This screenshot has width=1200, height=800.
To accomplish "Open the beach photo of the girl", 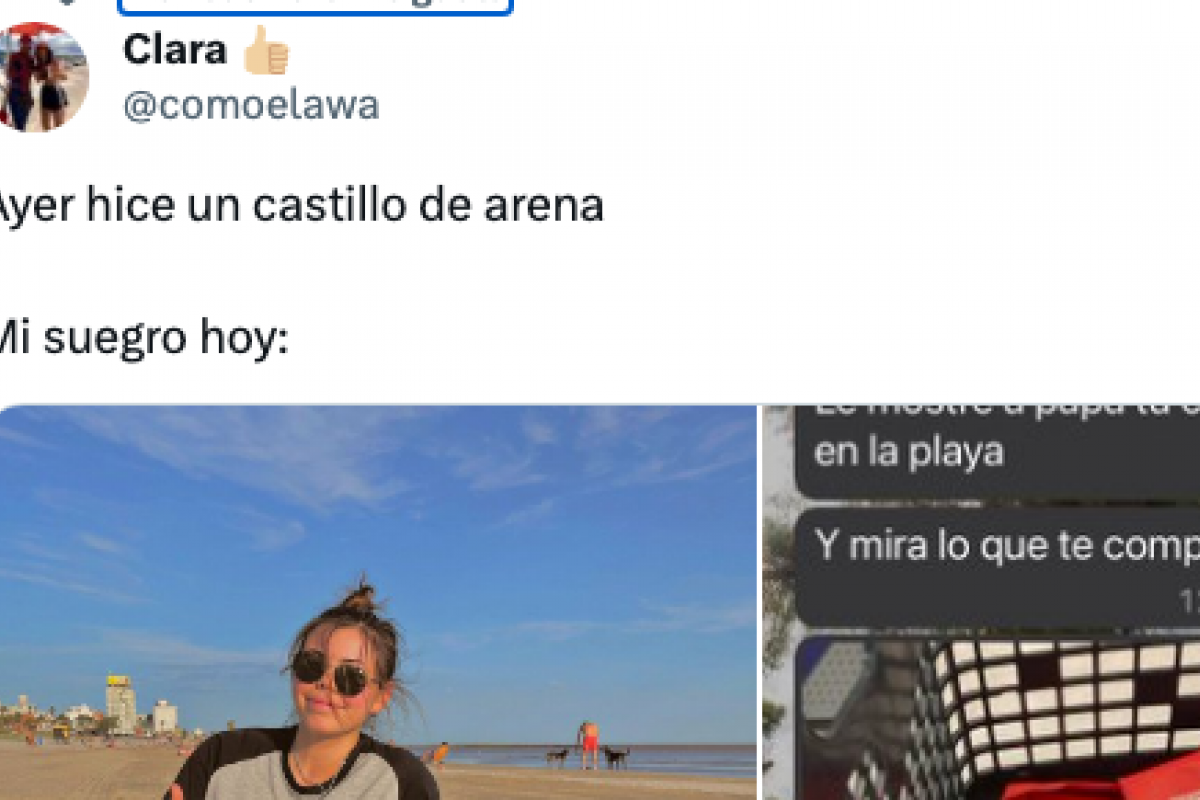I will 378,603.
